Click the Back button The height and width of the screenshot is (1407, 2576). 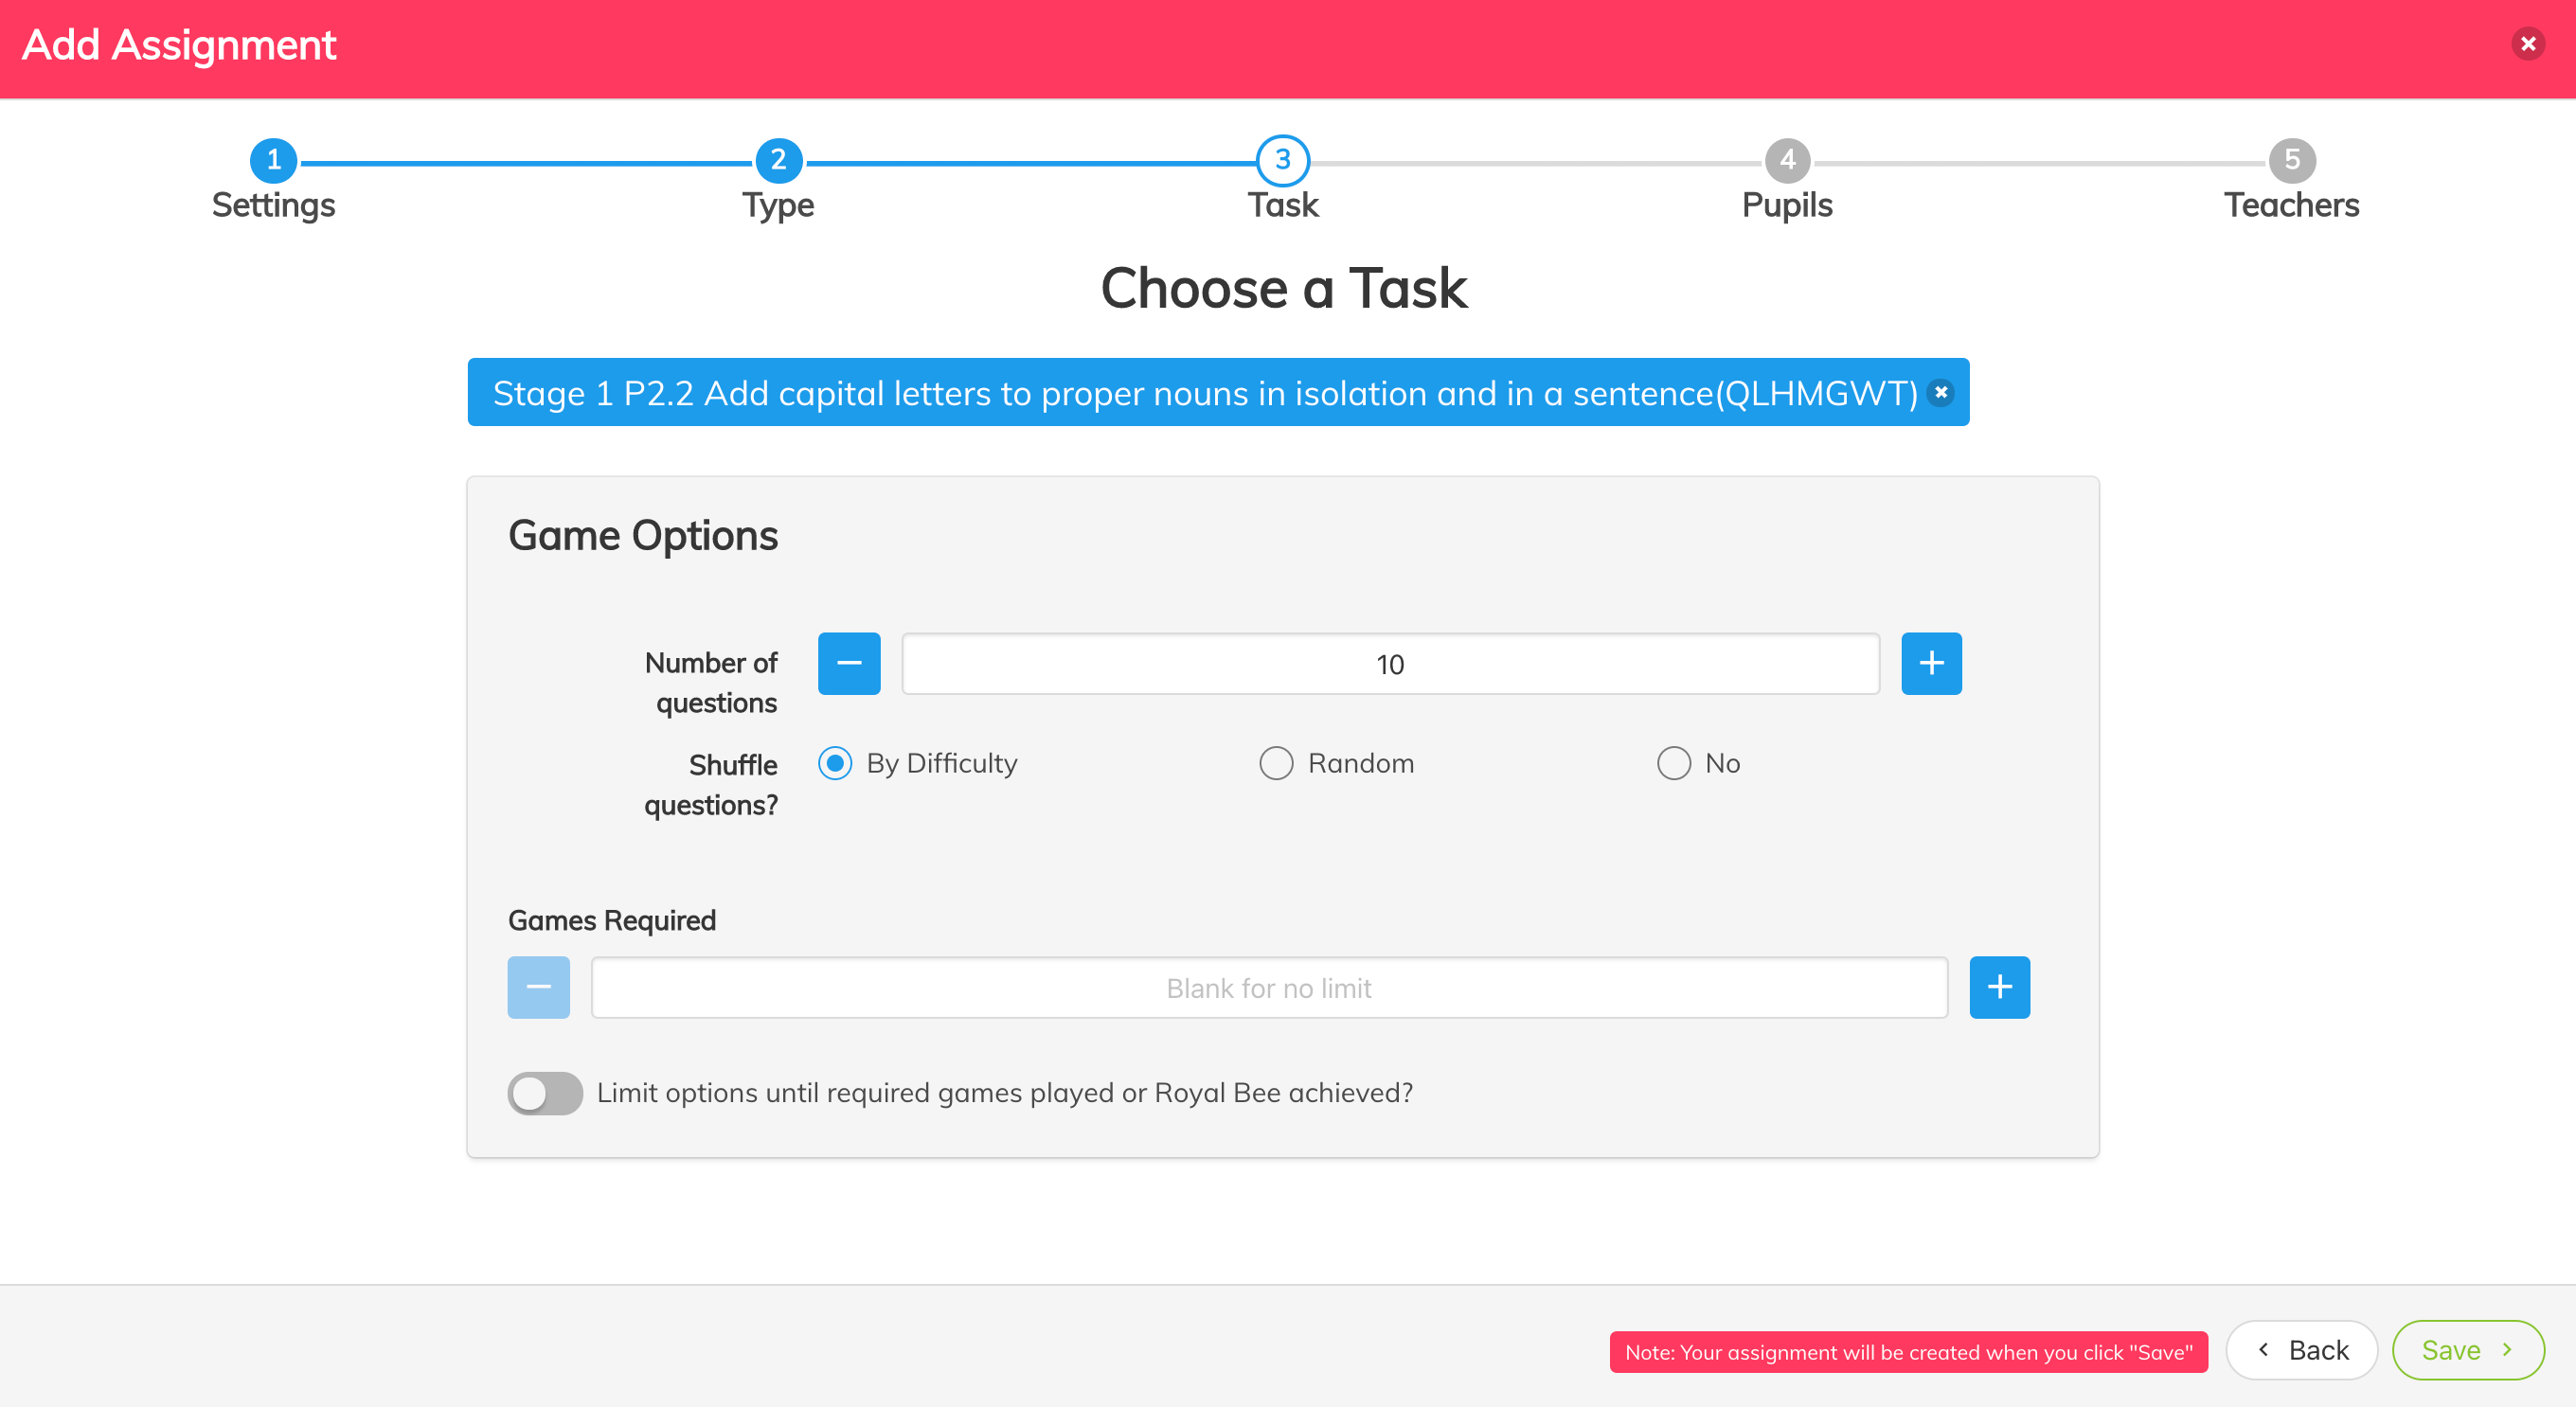pyautogui.click(x=2301, y=1350)
